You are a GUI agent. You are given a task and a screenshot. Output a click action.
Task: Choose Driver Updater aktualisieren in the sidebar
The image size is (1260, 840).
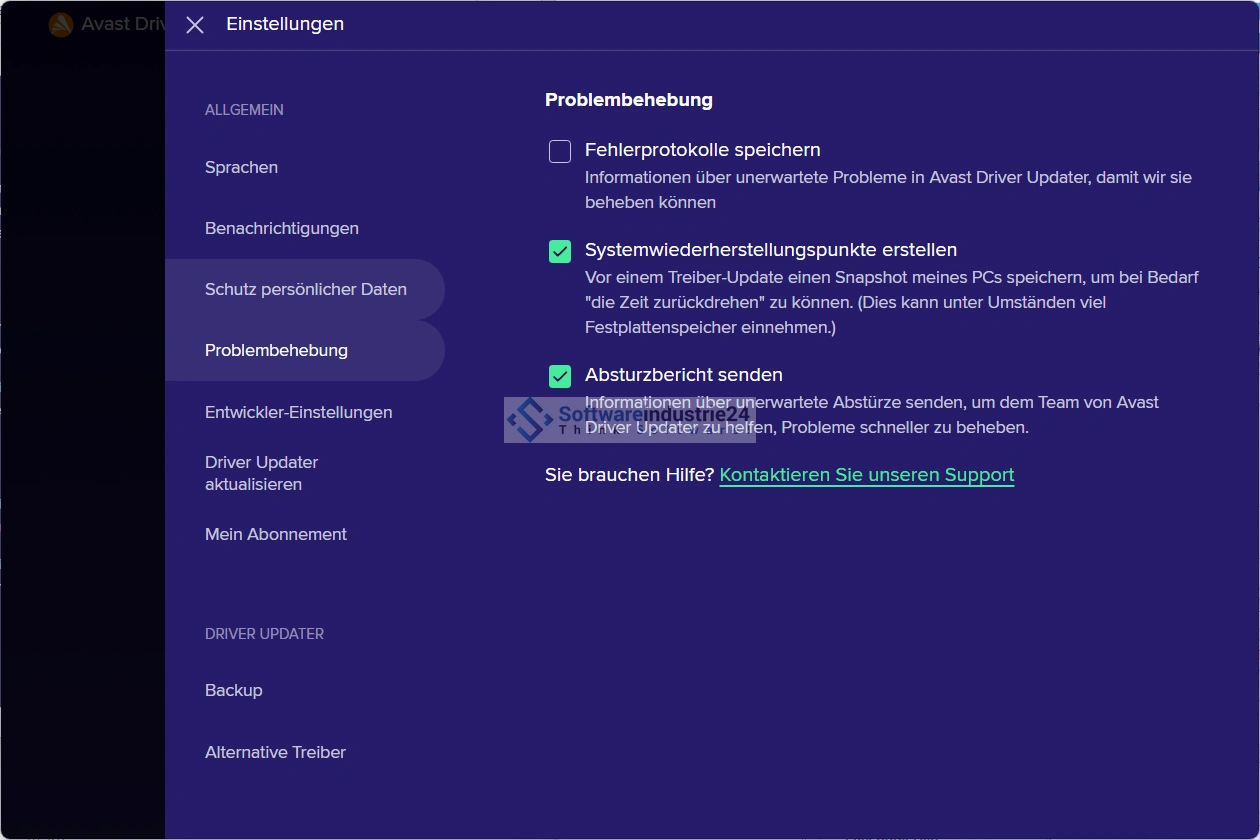click(x=261, y=473)
